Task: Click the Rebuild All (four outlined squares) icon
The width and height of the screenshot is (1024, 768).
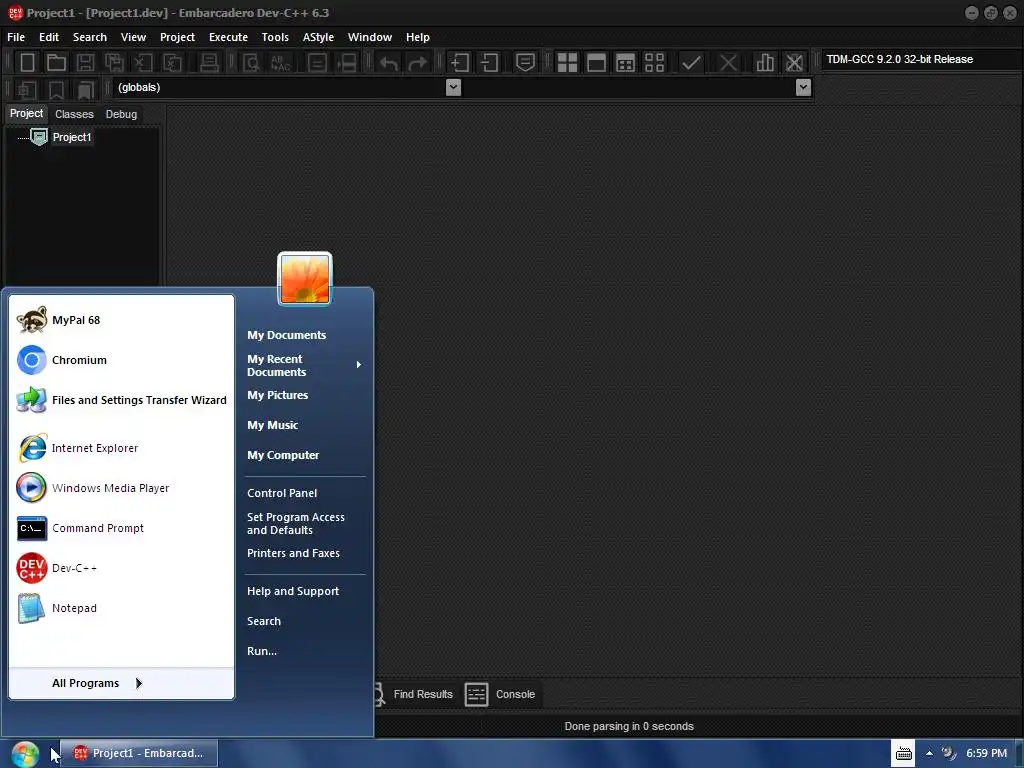Action: [654, 63]
